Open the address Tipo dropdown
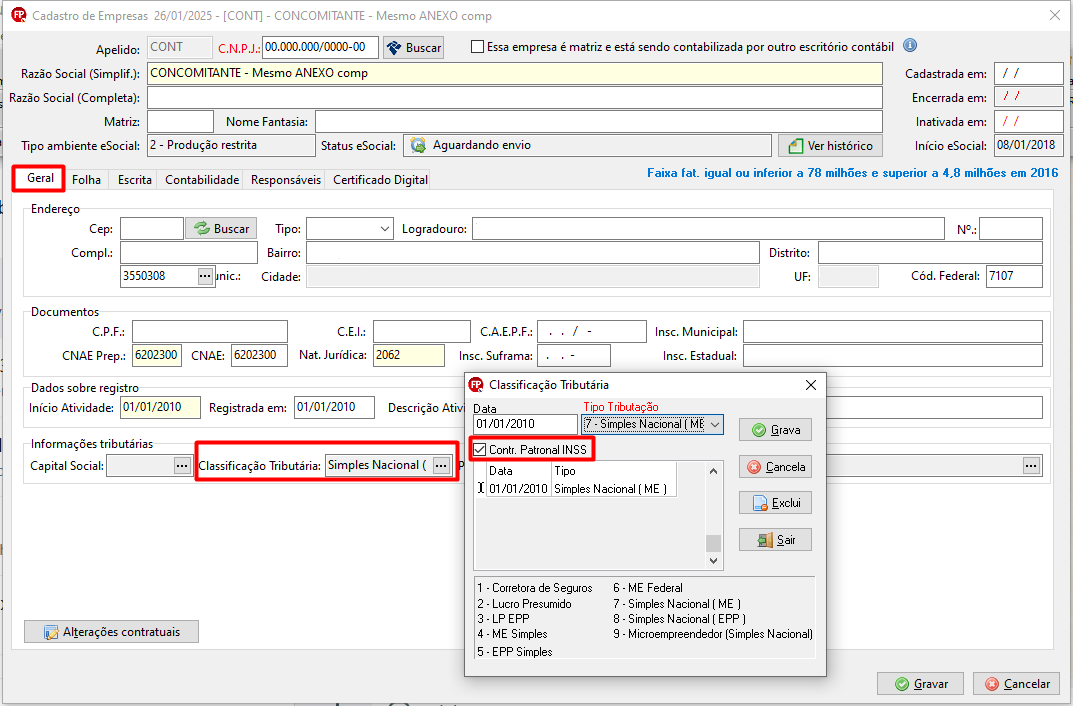Screen dimensions: 1073x706 click(385, 228)
